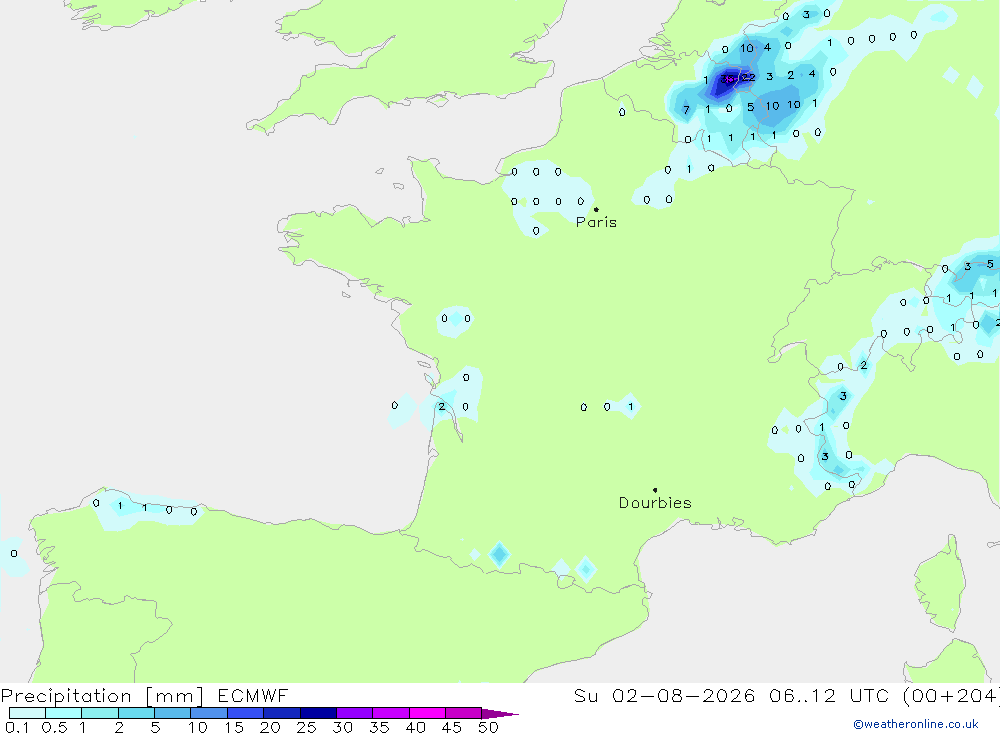
Task: Click the legend tick label '0.1'
Action: (17, 727)
